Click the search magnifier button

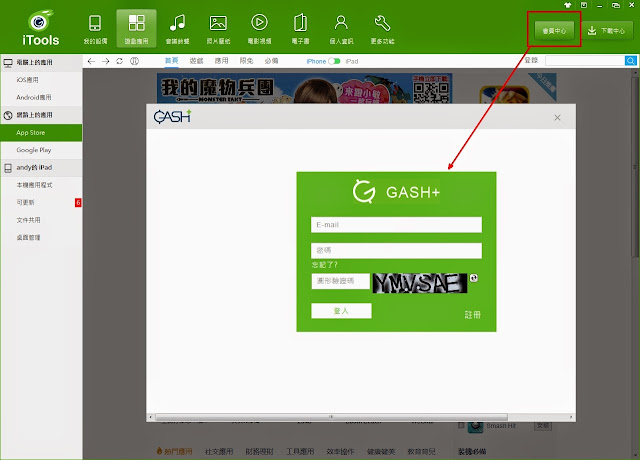tap(630, 61)
